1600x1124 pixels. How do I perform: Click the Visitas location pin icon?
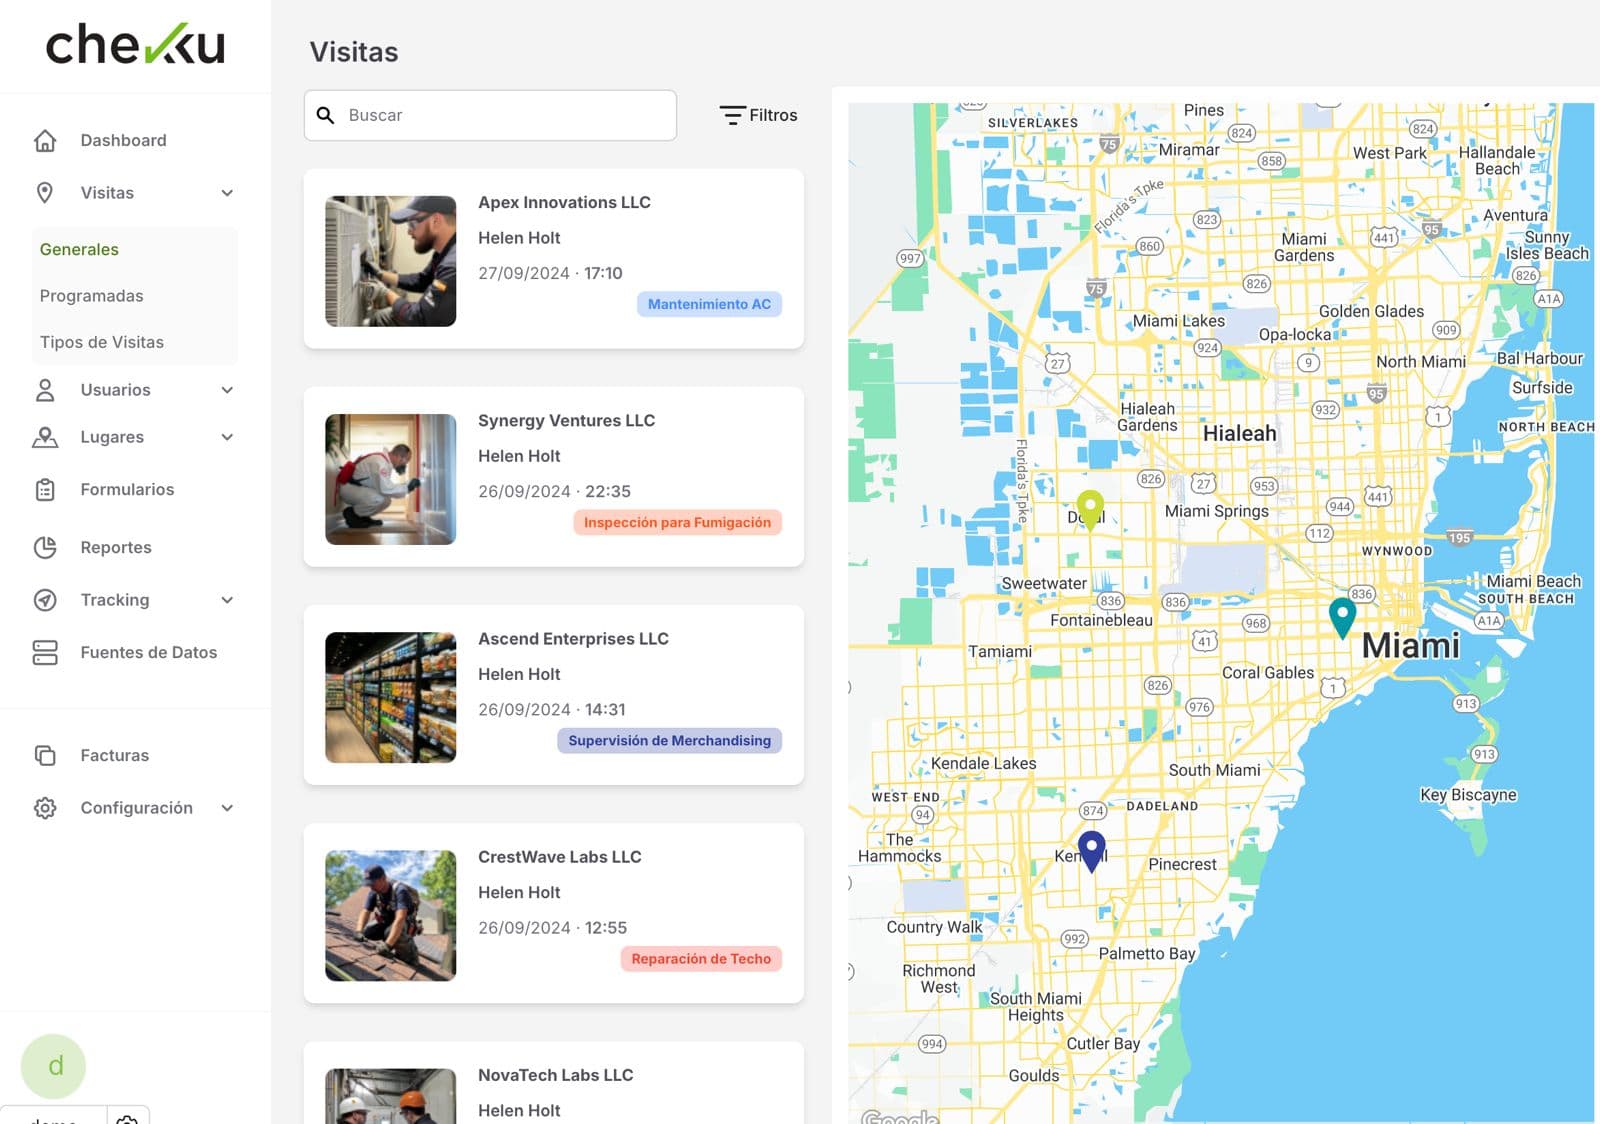[x=46, y=192]
